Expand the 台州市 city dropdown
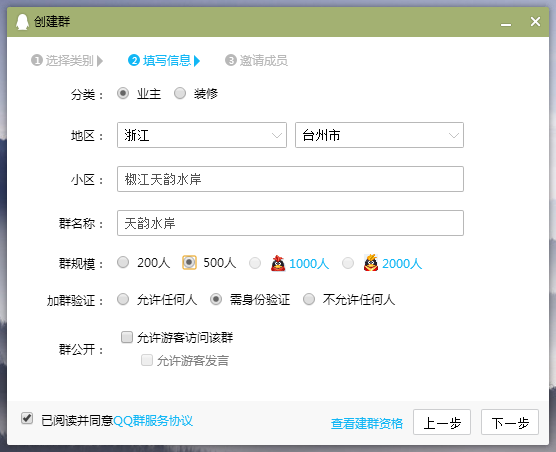 [379, 135]
